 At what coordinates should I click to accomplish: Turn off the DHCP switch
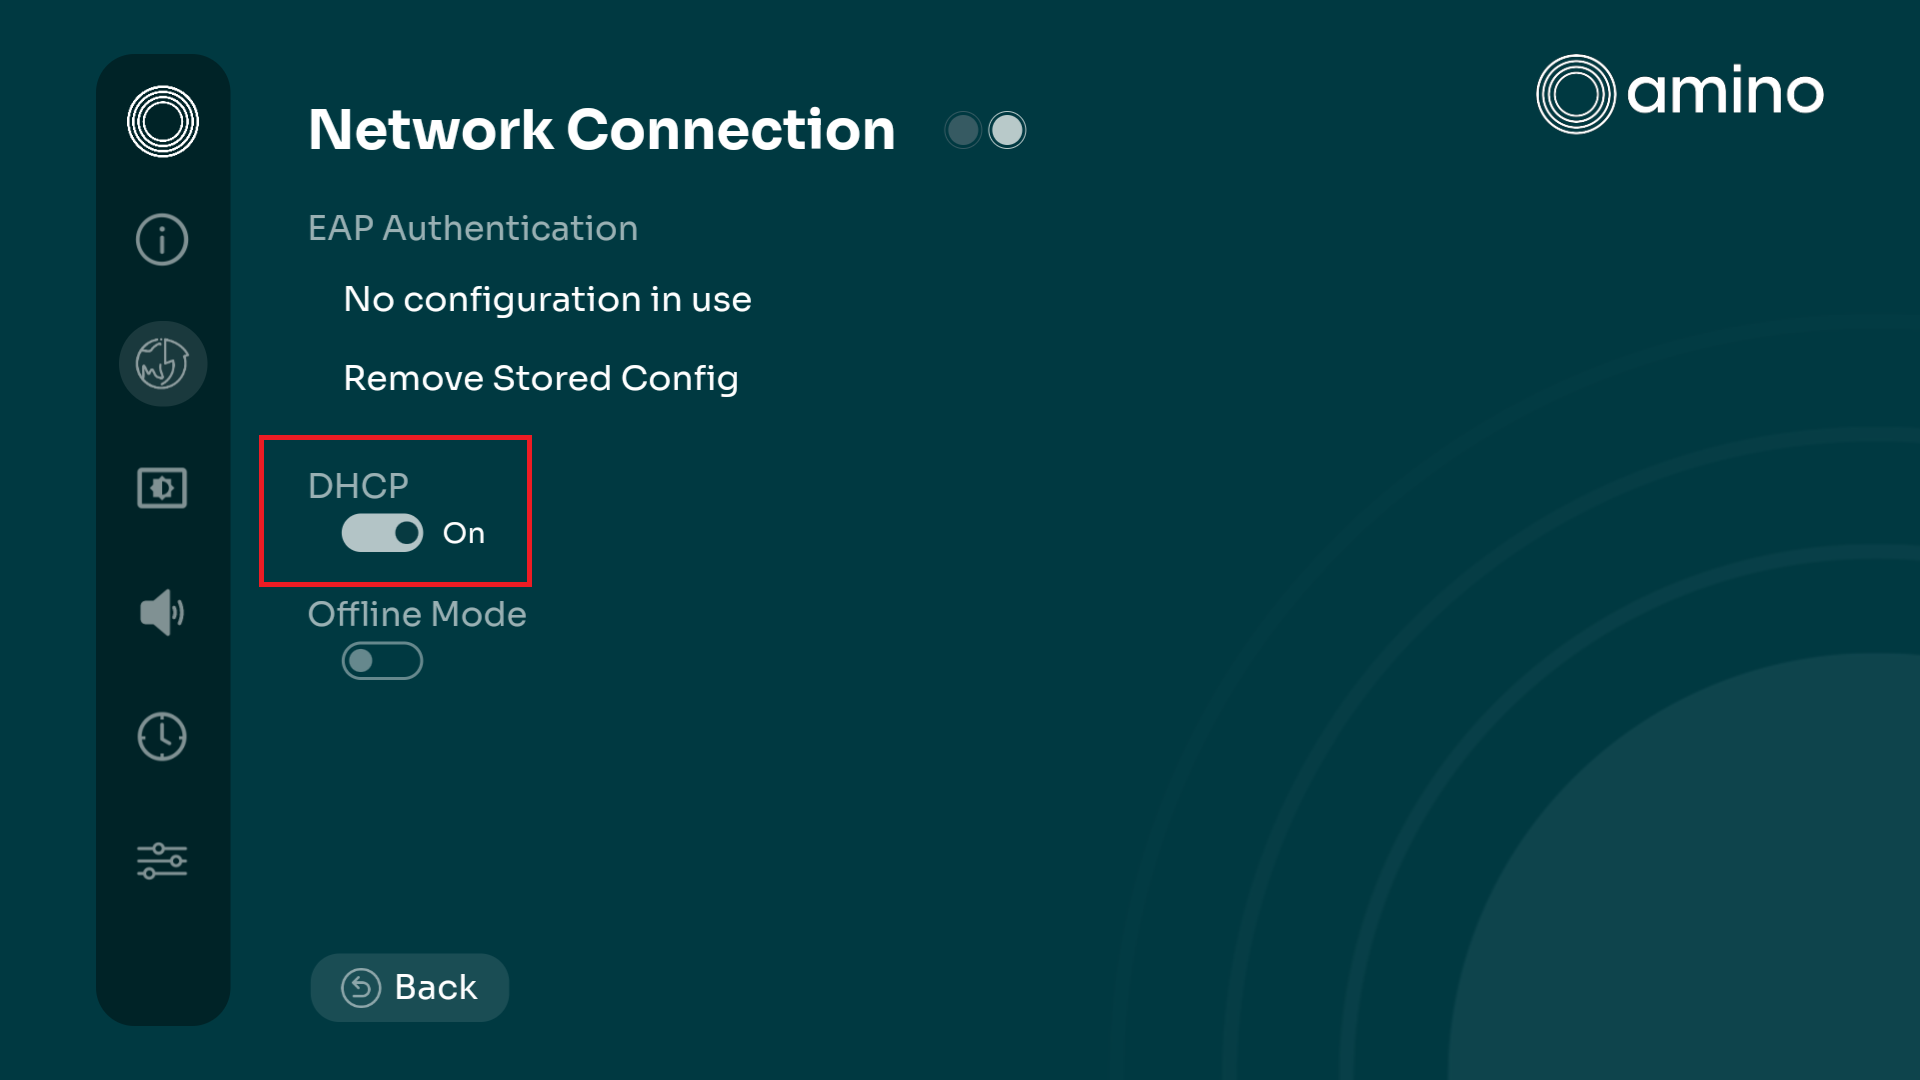[382, 533]
